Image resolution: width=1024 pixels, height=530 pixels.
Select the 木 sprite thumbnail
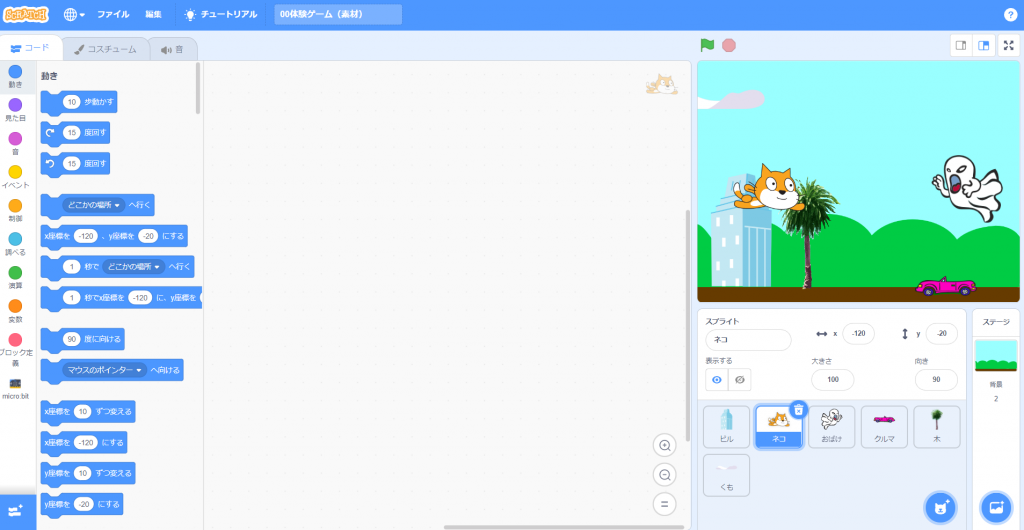(937, 427)
